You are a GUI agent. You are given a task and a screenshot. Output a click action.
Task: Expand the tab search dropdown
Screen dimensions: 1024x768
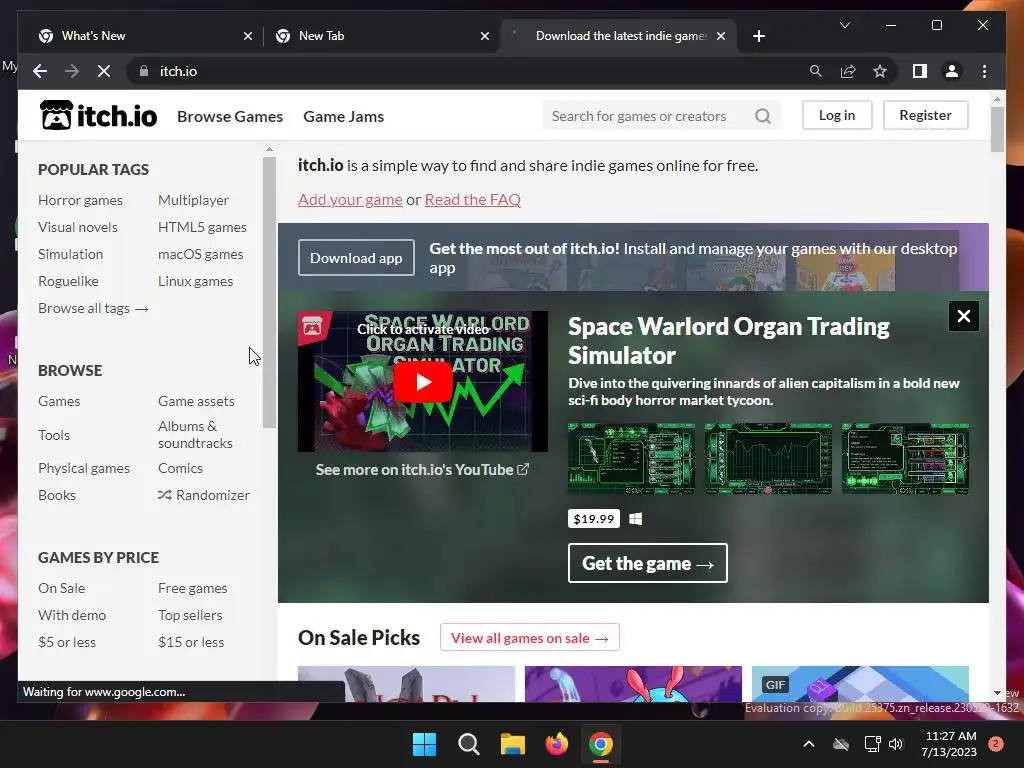pos(844,25)
